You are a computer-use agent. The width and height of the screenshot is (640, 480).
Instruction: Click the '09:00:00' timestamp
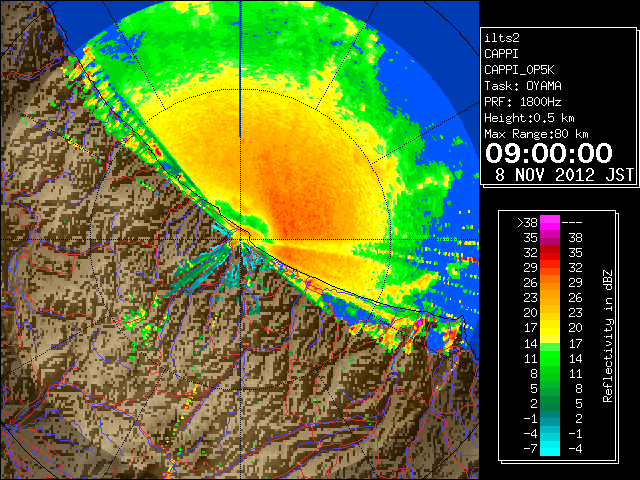(549, 153)
